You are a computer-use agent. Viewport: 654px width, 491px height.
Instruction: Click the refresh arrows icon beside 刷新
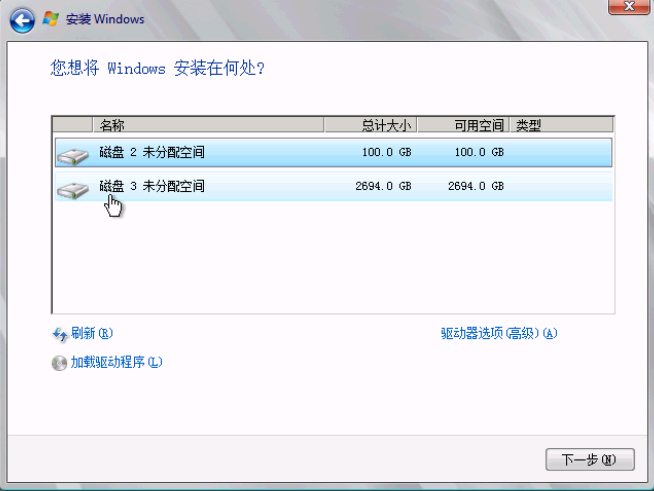pyautogui.click(x=59, y=334)
